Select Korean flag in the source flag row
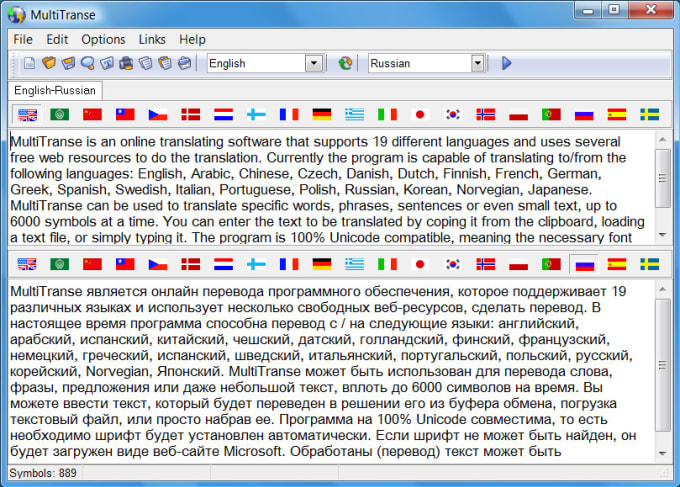Viewport: 680px width, 487px height. pos(453,114)
